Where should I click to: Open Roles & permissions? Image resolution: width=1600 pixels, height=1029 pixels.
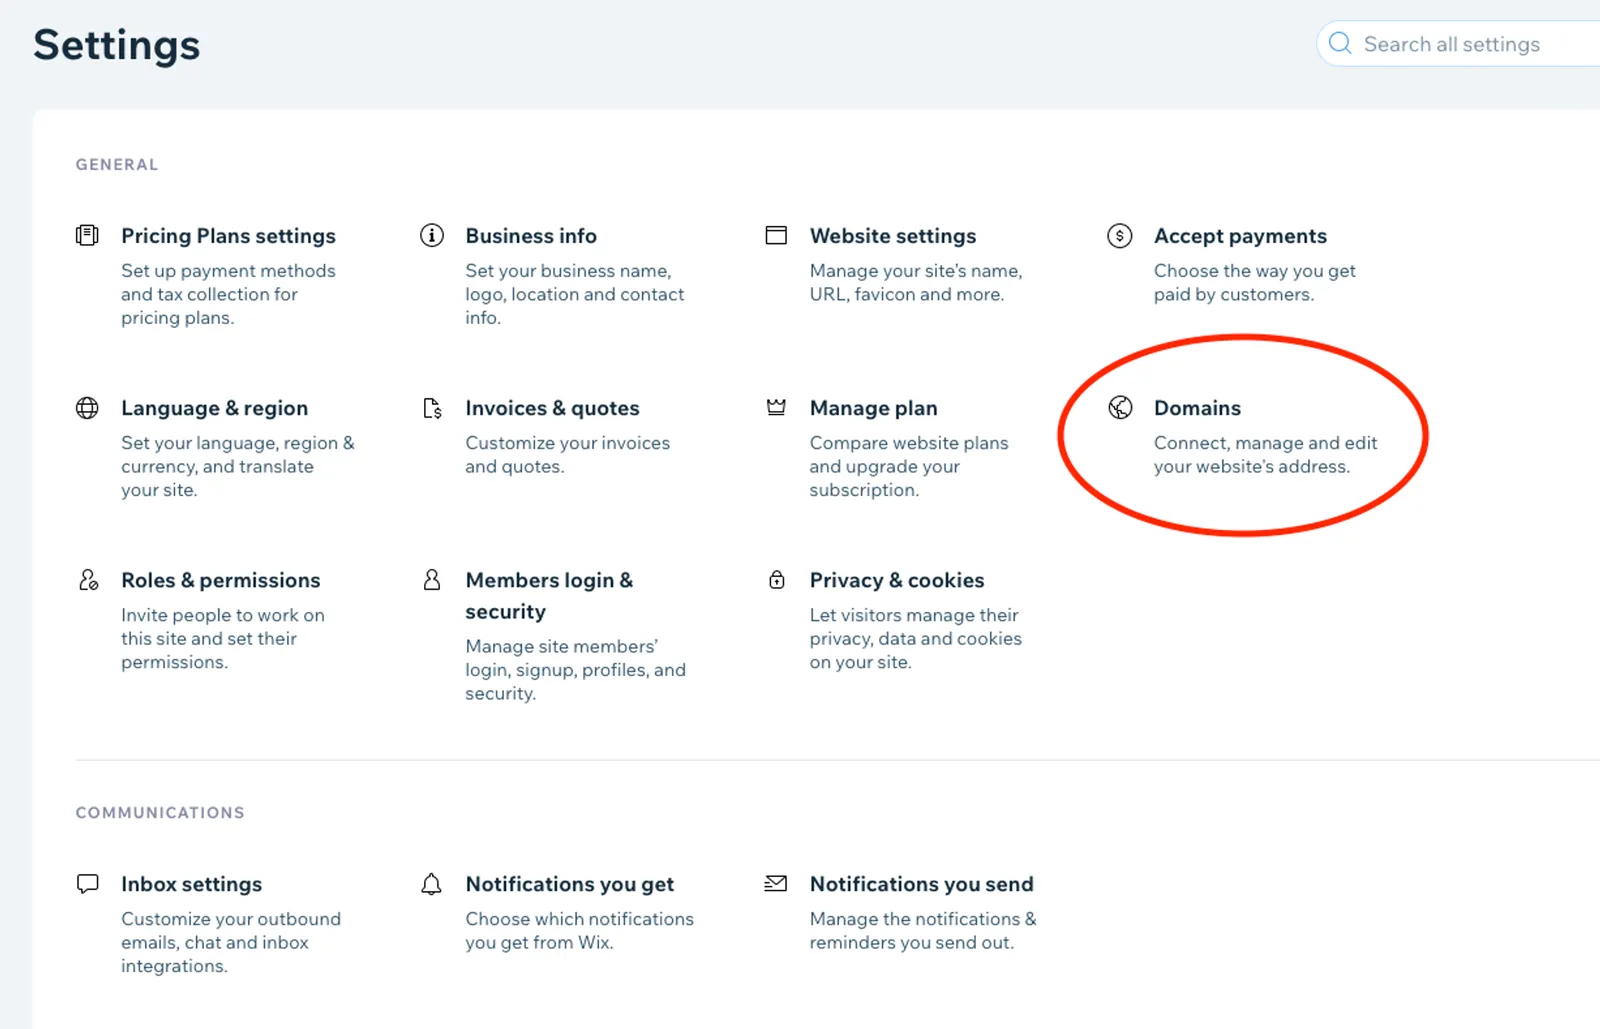pos(221,580)
